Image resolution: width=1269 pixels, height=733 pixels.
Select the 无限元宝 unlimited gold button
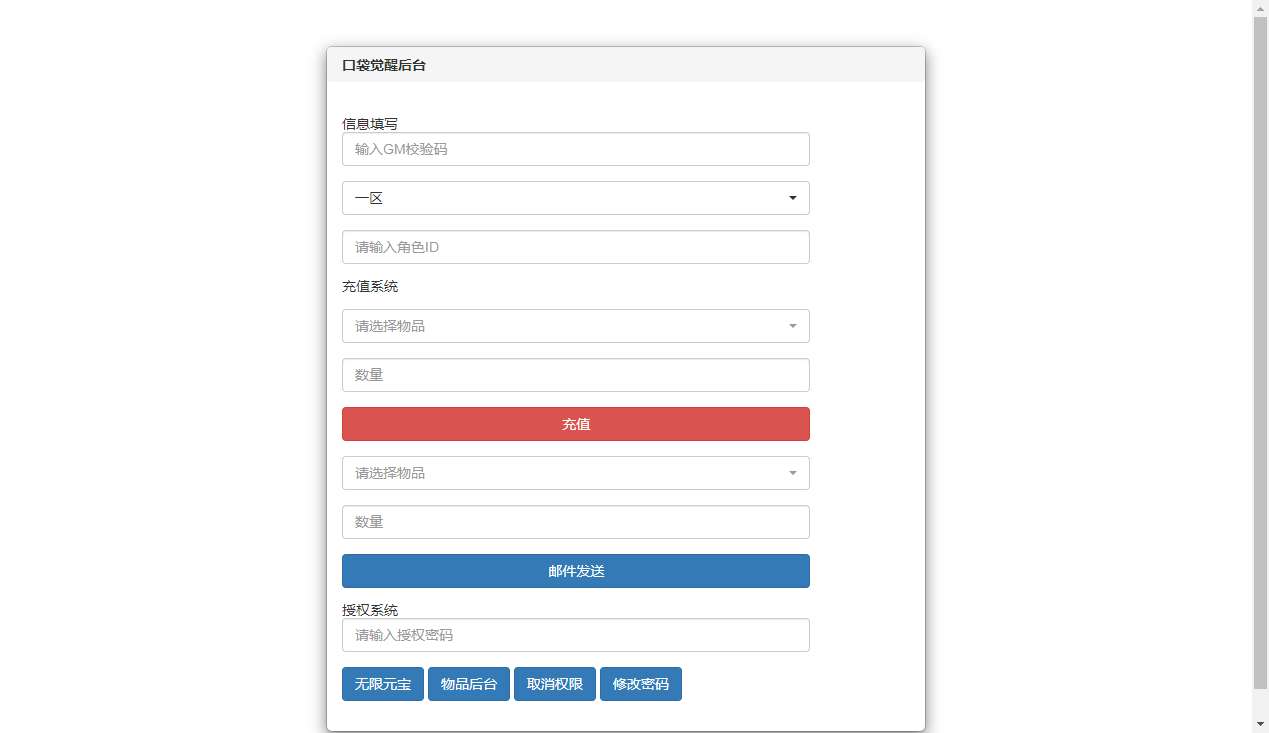(382, 684)
